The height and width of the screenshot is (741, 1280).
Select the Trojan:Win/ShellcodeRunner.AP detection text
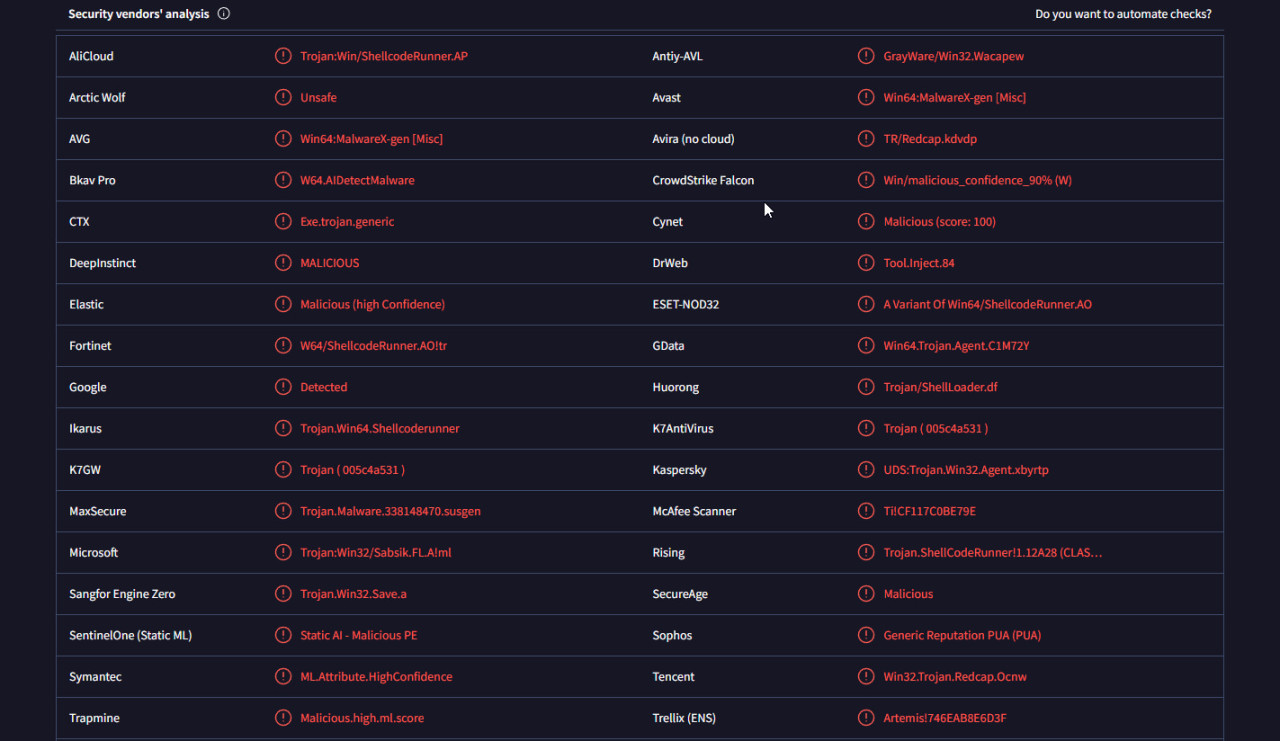[384, 56]
